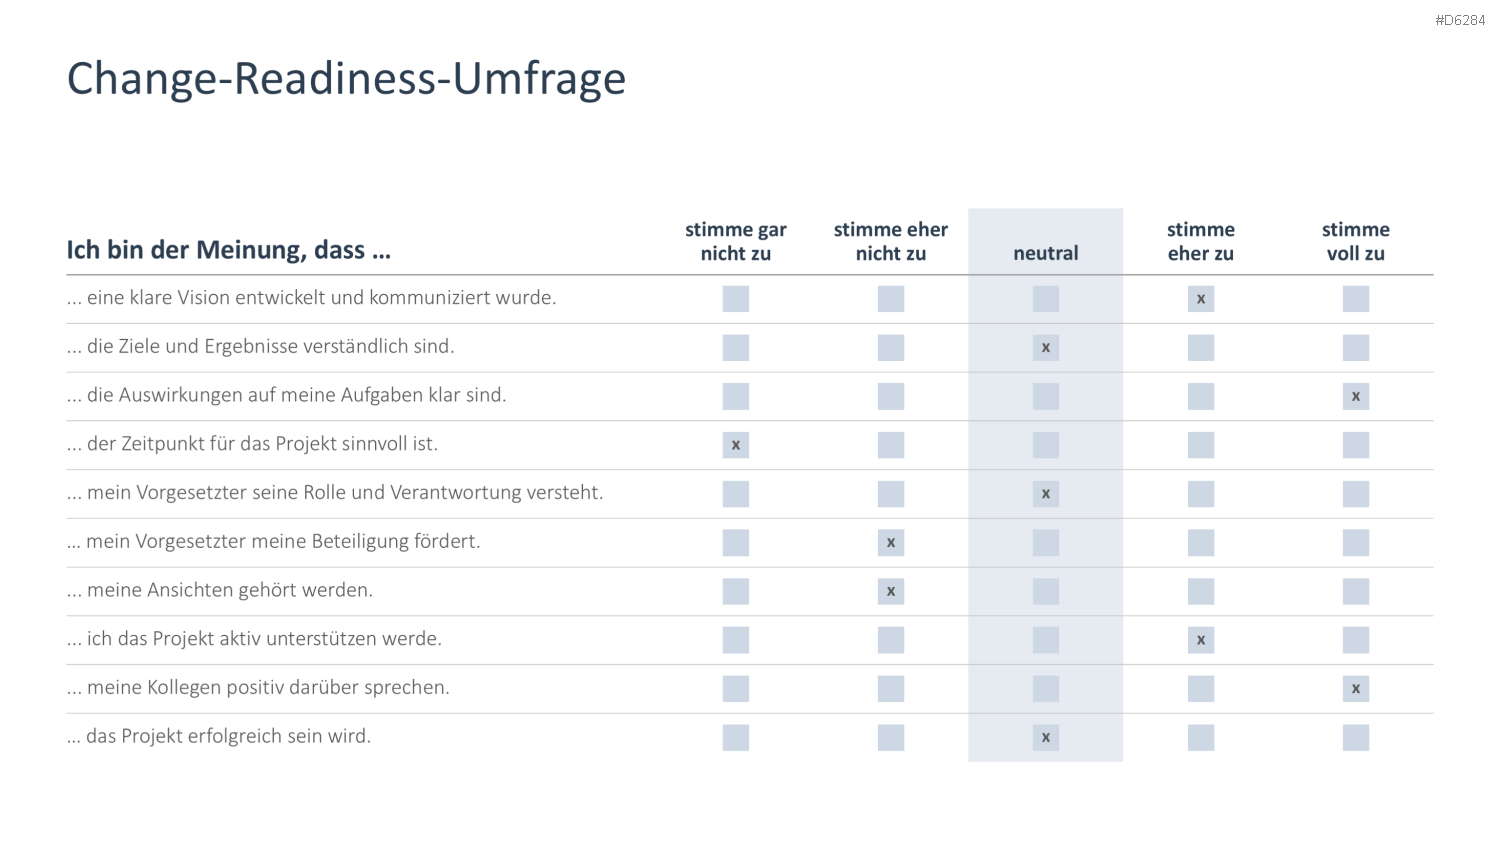Uncheck 'stimme eher nicht zu' for Beteiligung fördert

tap(890, 543)
